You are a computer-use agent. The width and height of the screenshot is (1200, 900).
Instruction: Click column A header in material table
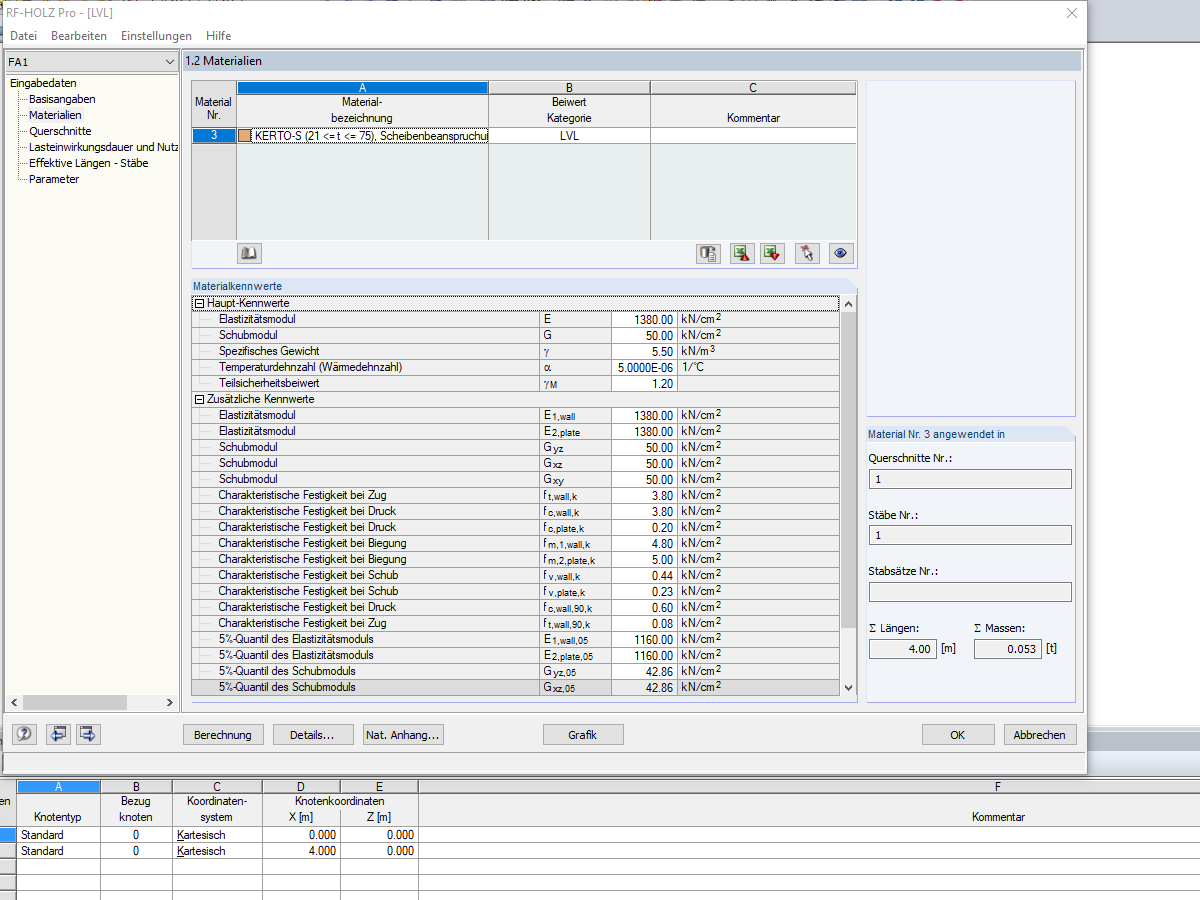click(362, 88)
